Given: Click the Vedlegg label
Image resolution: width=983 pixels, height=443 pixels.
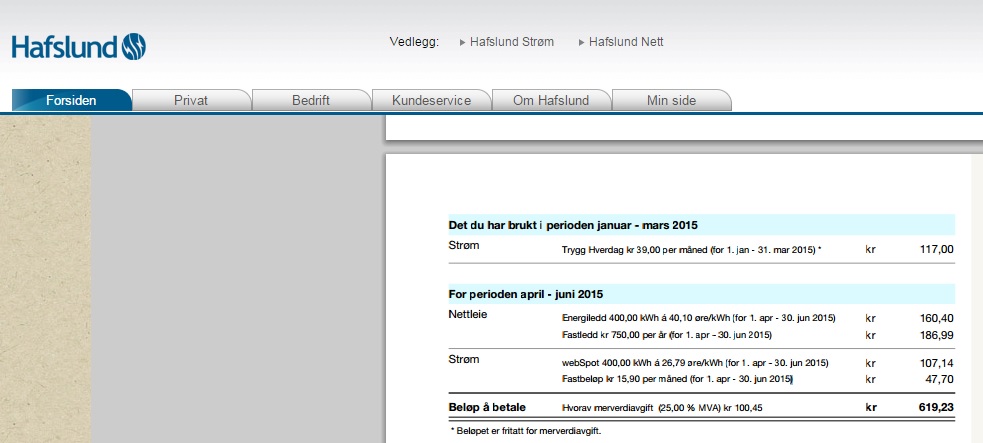Looking at the screenshot, I should pos(414,42).
